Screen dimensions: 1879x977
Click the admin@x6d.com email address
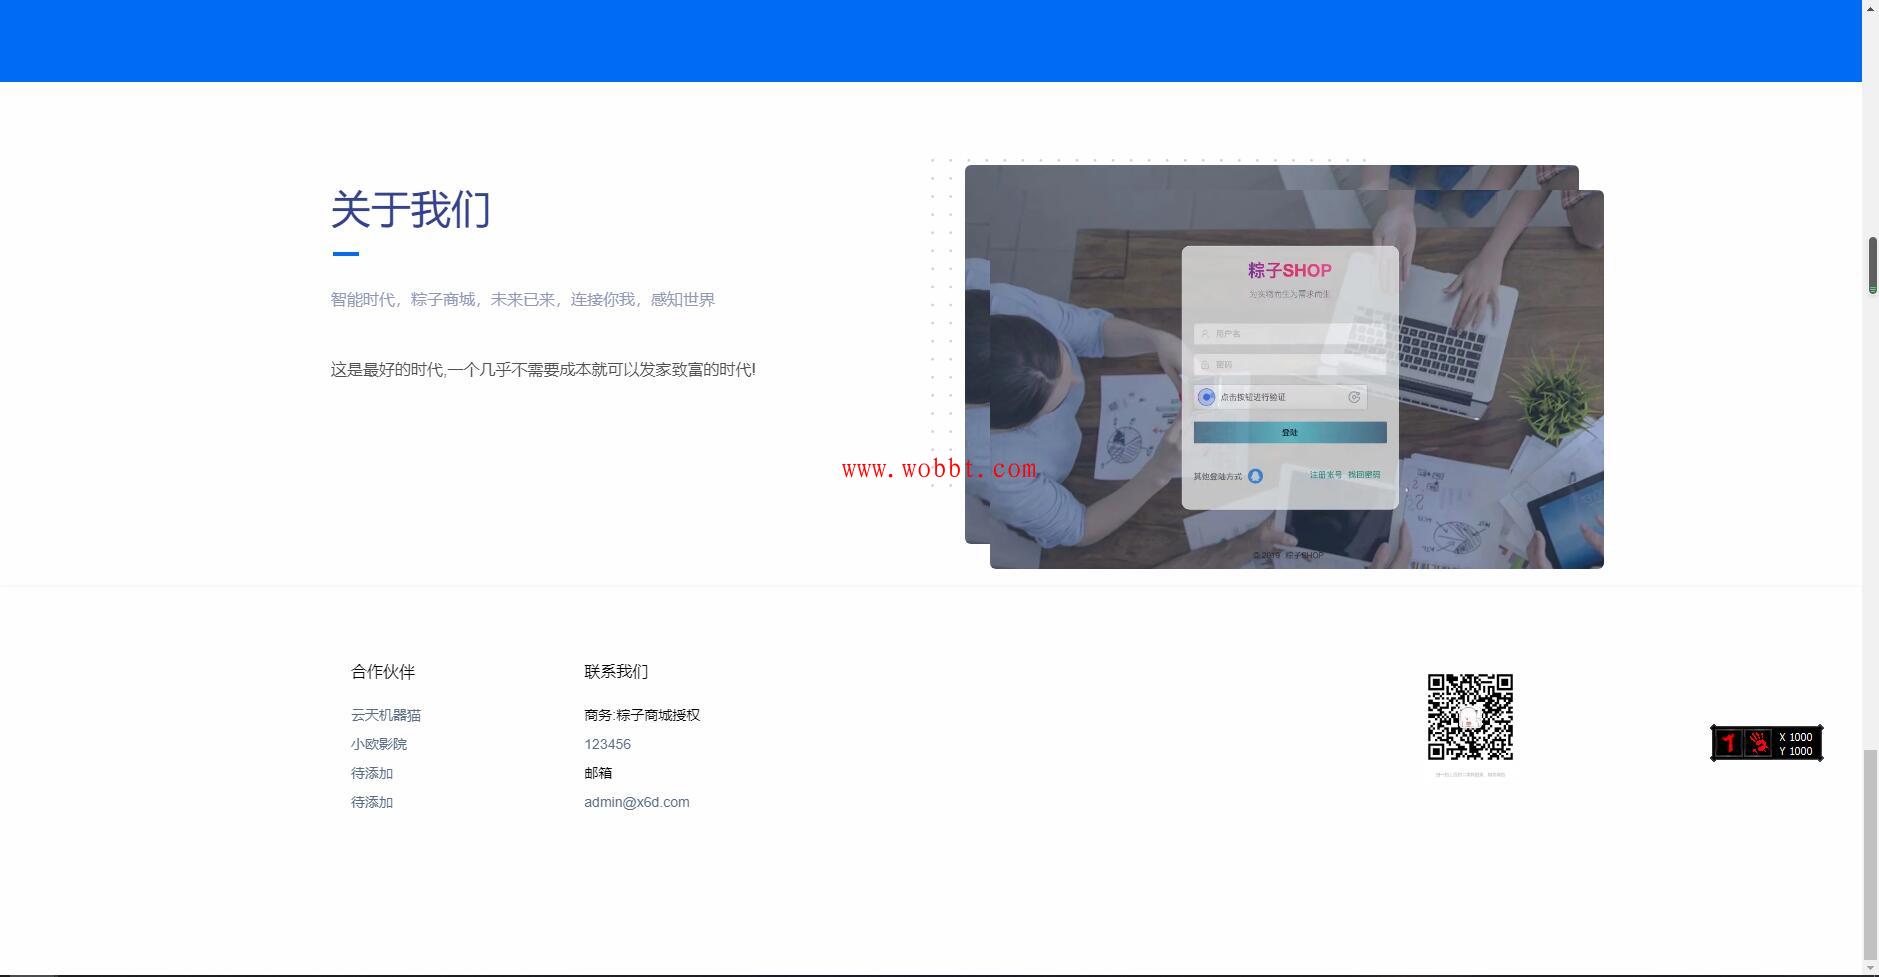tap(637, 801)
